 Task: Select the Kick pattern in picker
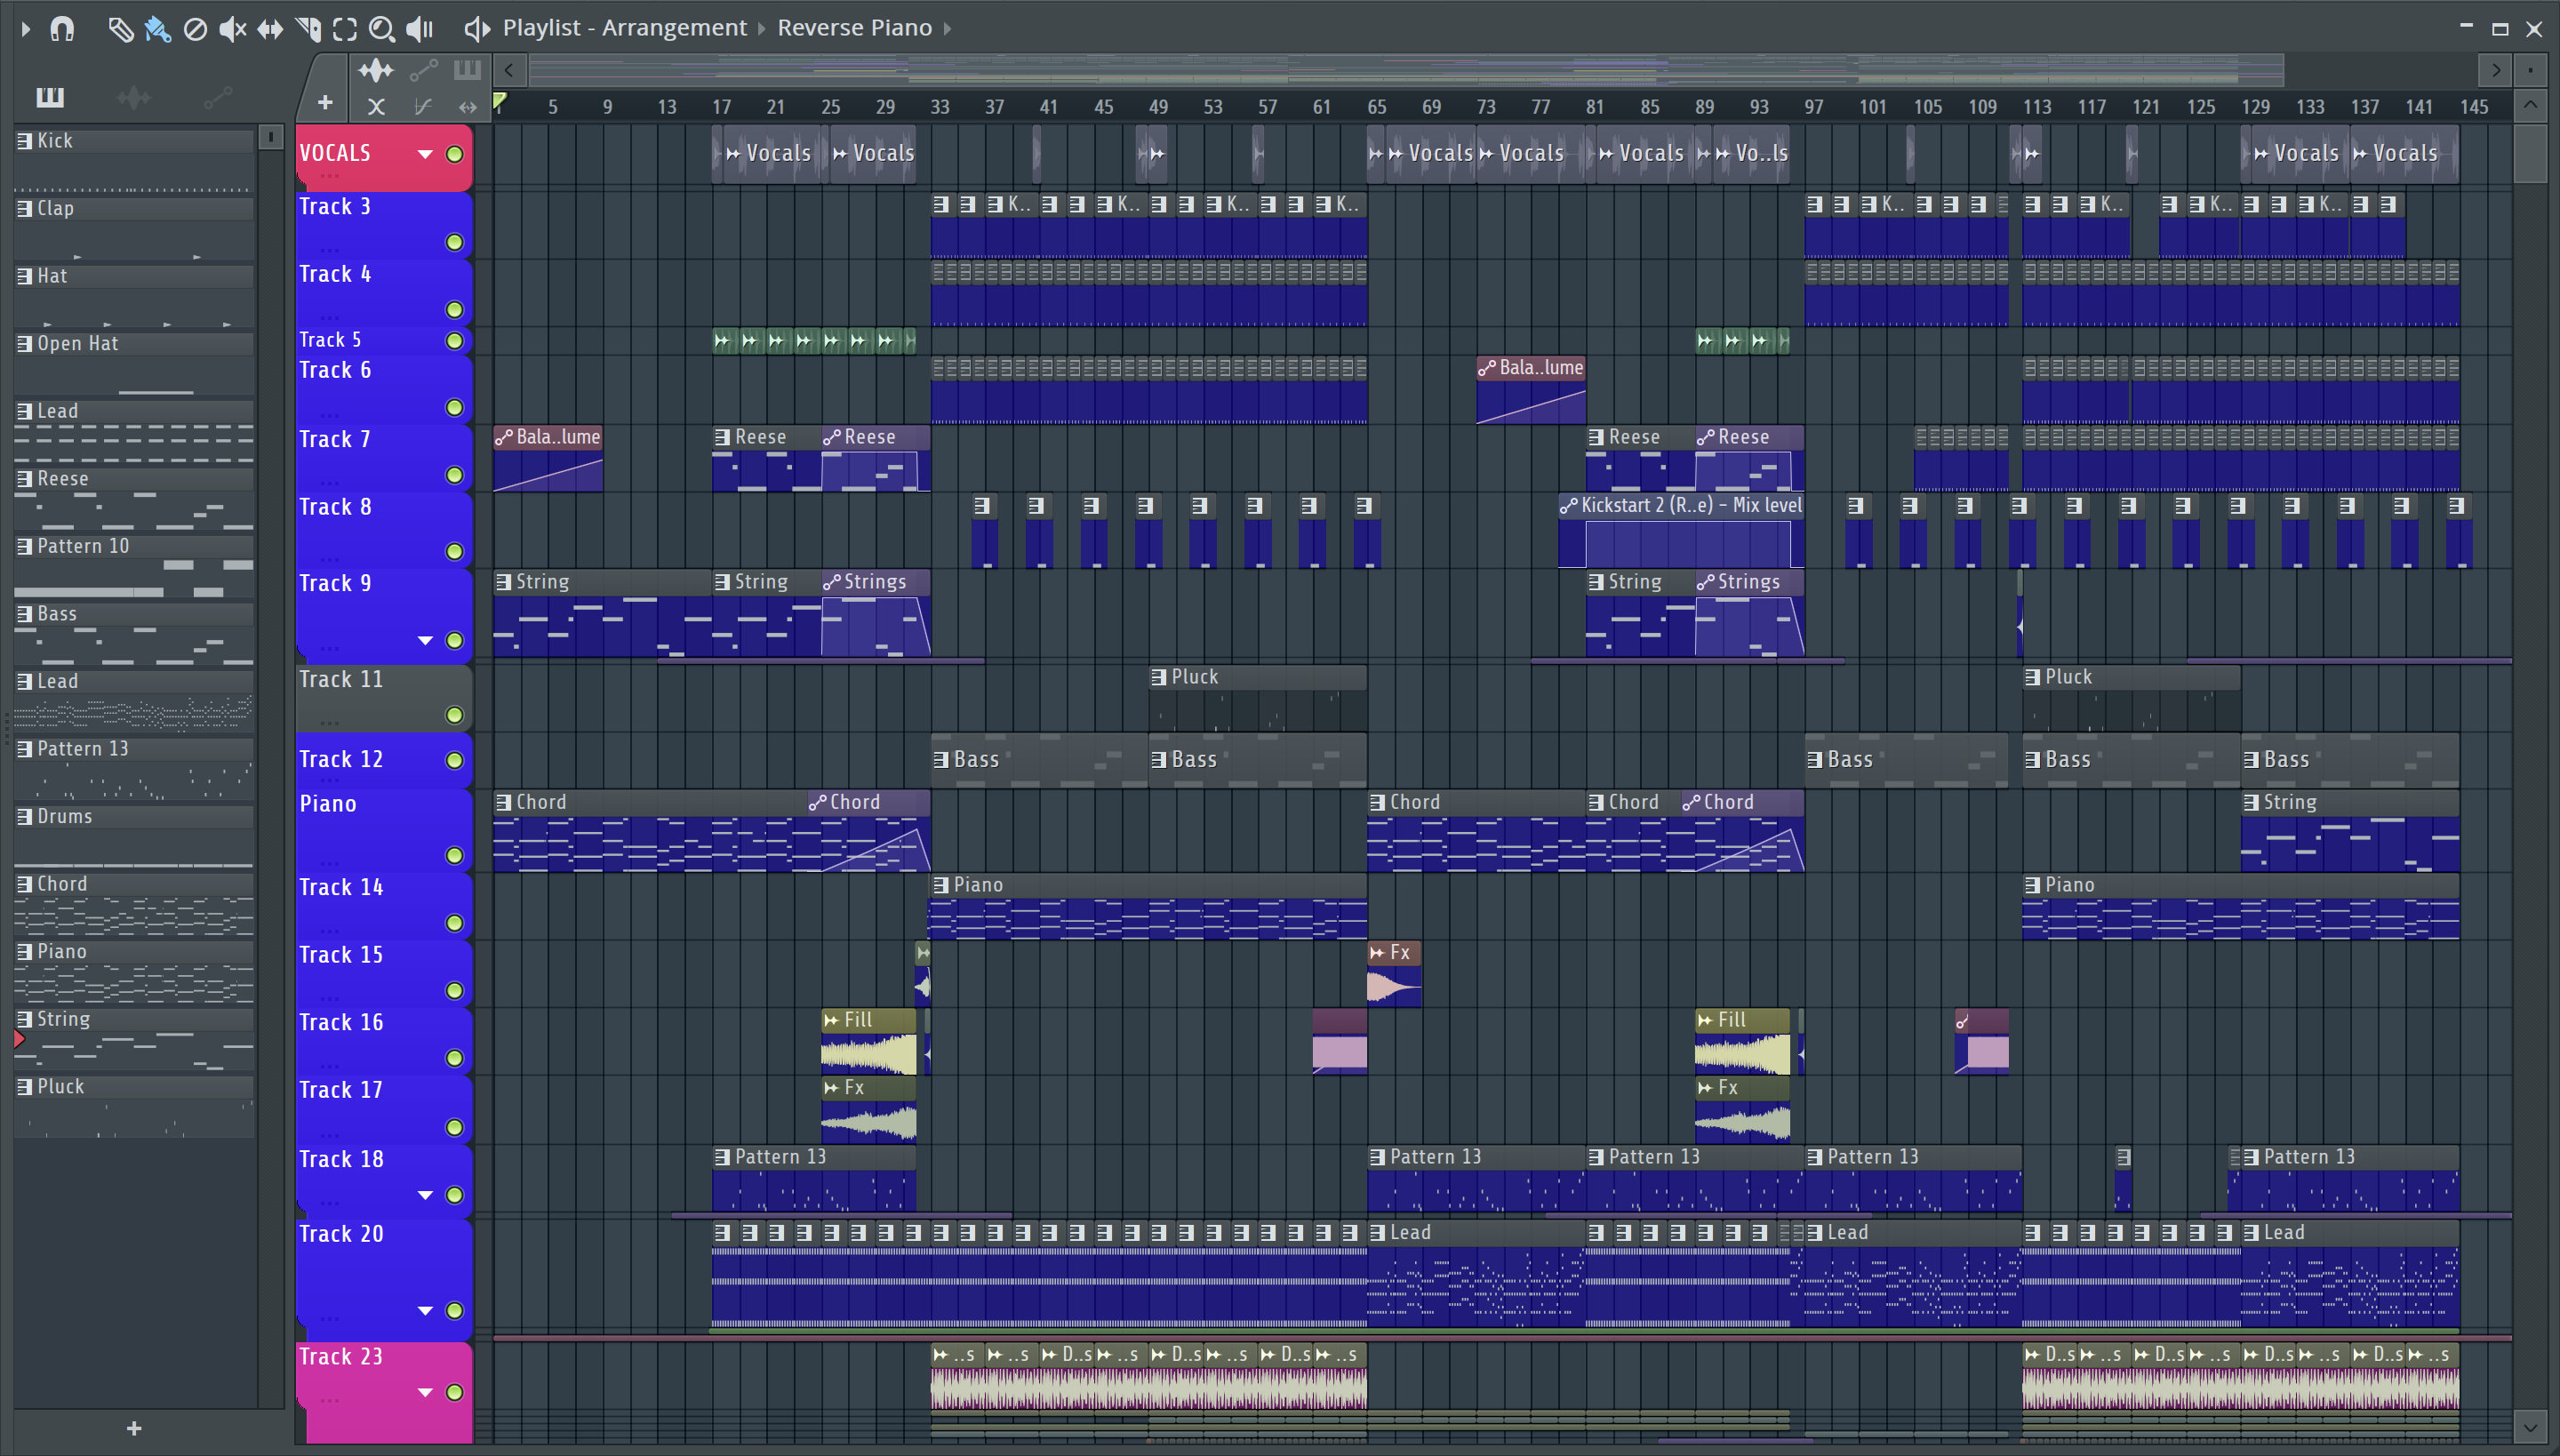click(x=134, y=159)
